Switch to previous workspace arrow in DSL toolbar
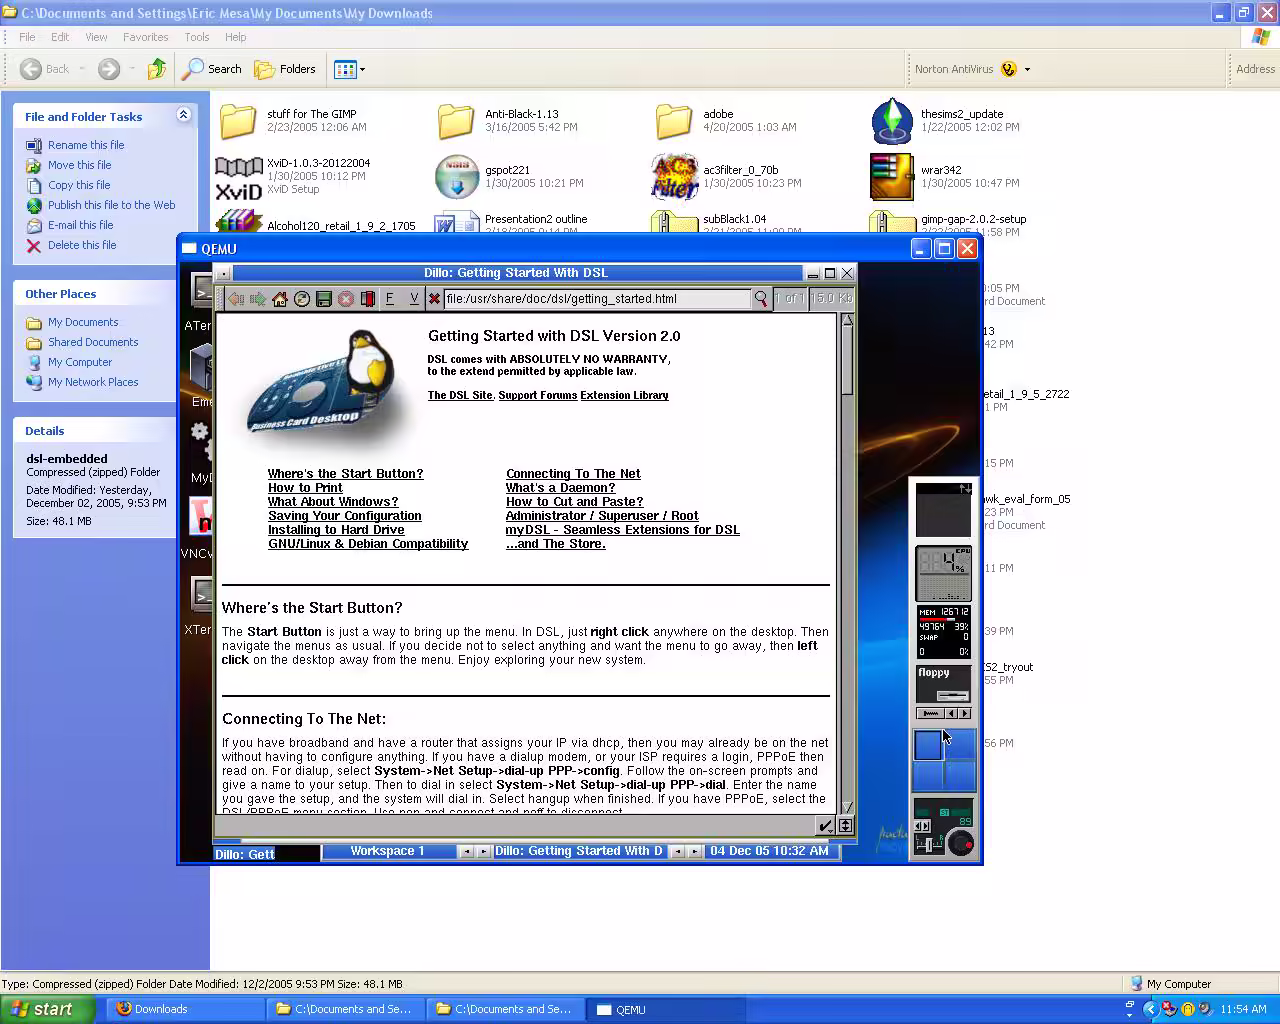The width and height of the screenshot is (1280, 1024). coord(466,852)
